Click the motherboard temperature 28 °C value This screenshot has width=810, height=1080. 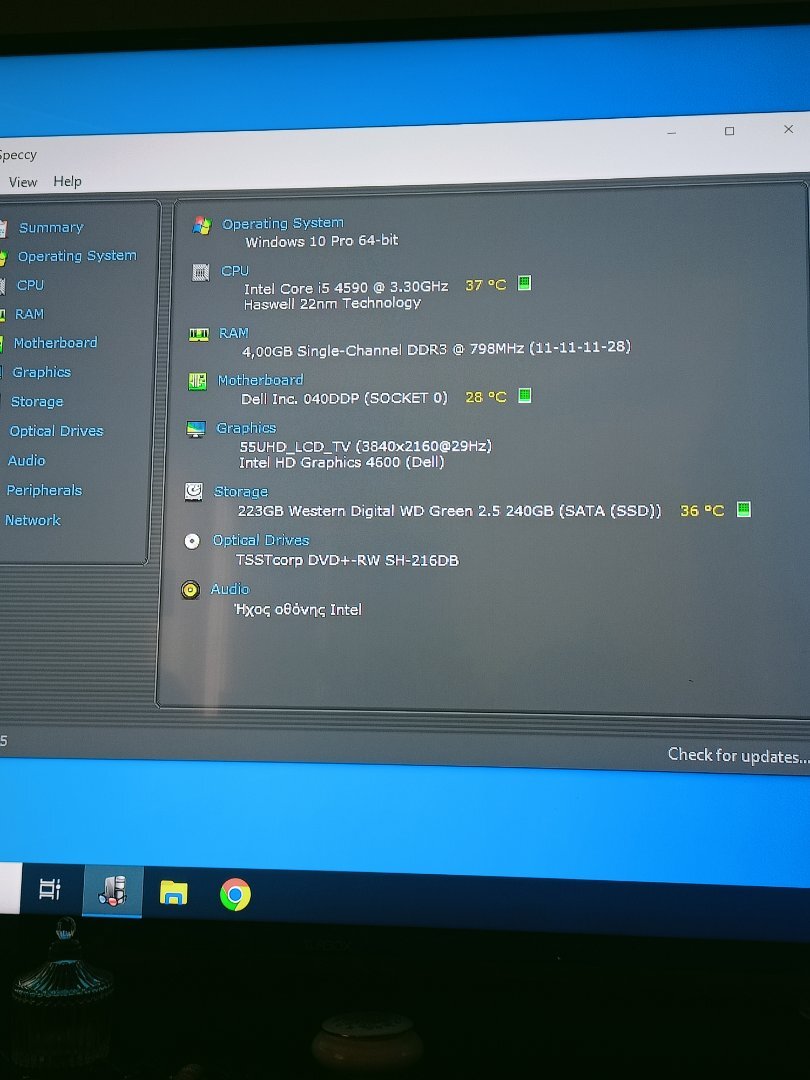pos(486,397)
